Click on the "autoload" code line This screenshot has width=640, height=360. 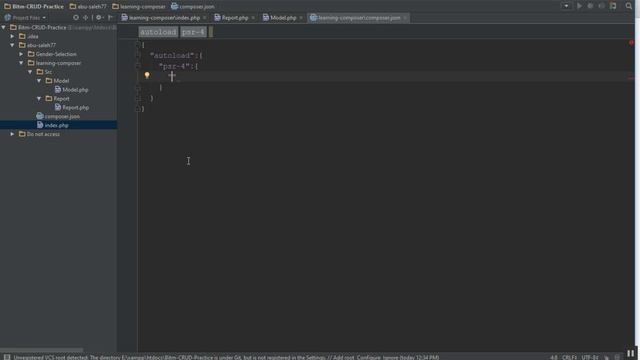coord(176,55)
